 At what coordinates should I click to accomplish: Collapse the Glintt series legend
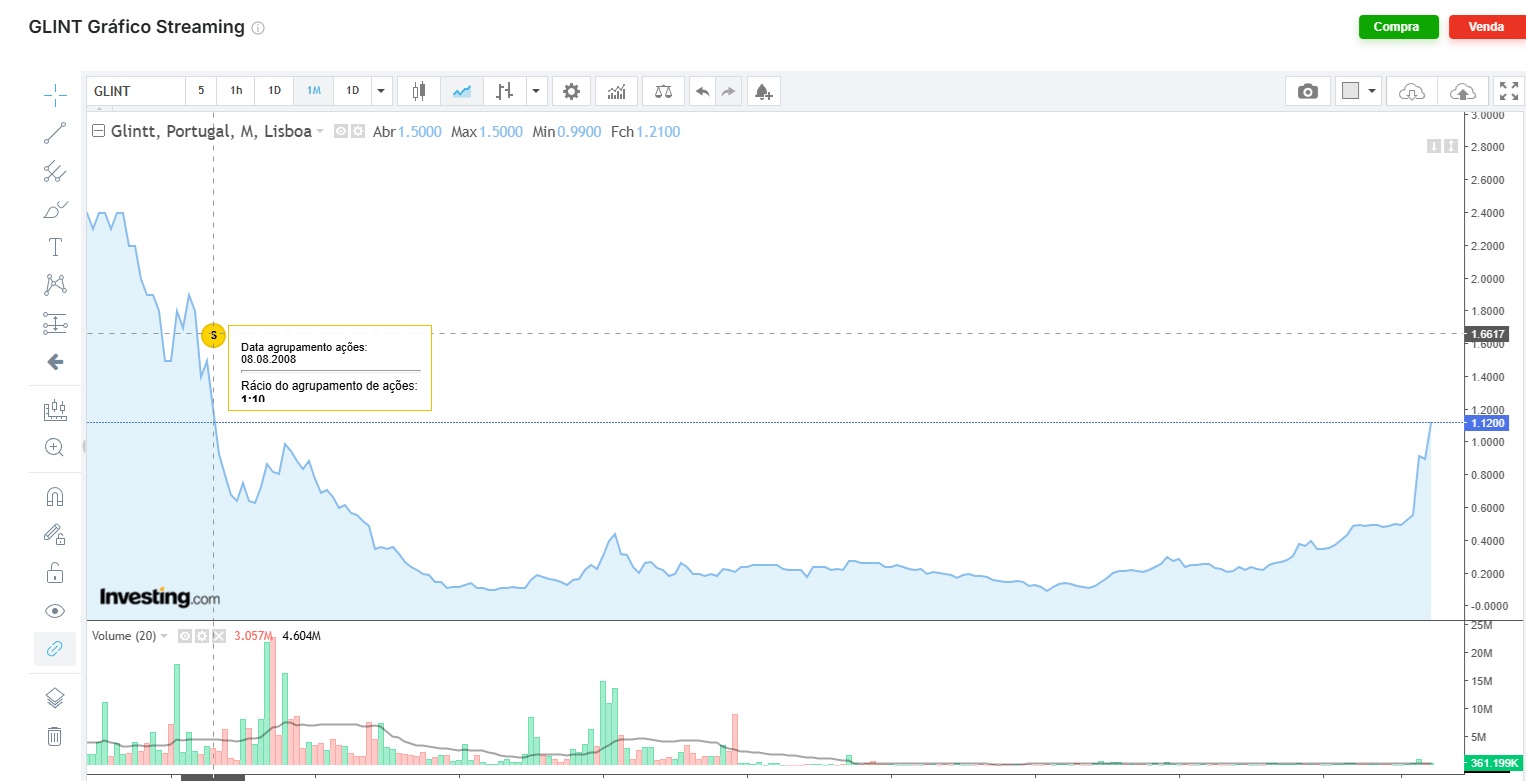(x=99, y=131)
